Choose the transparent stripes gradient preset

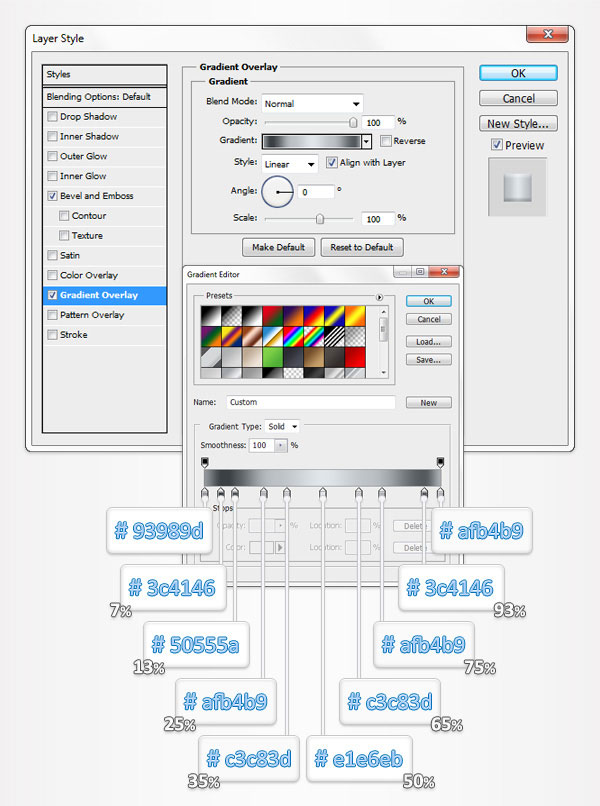point(334,337)
